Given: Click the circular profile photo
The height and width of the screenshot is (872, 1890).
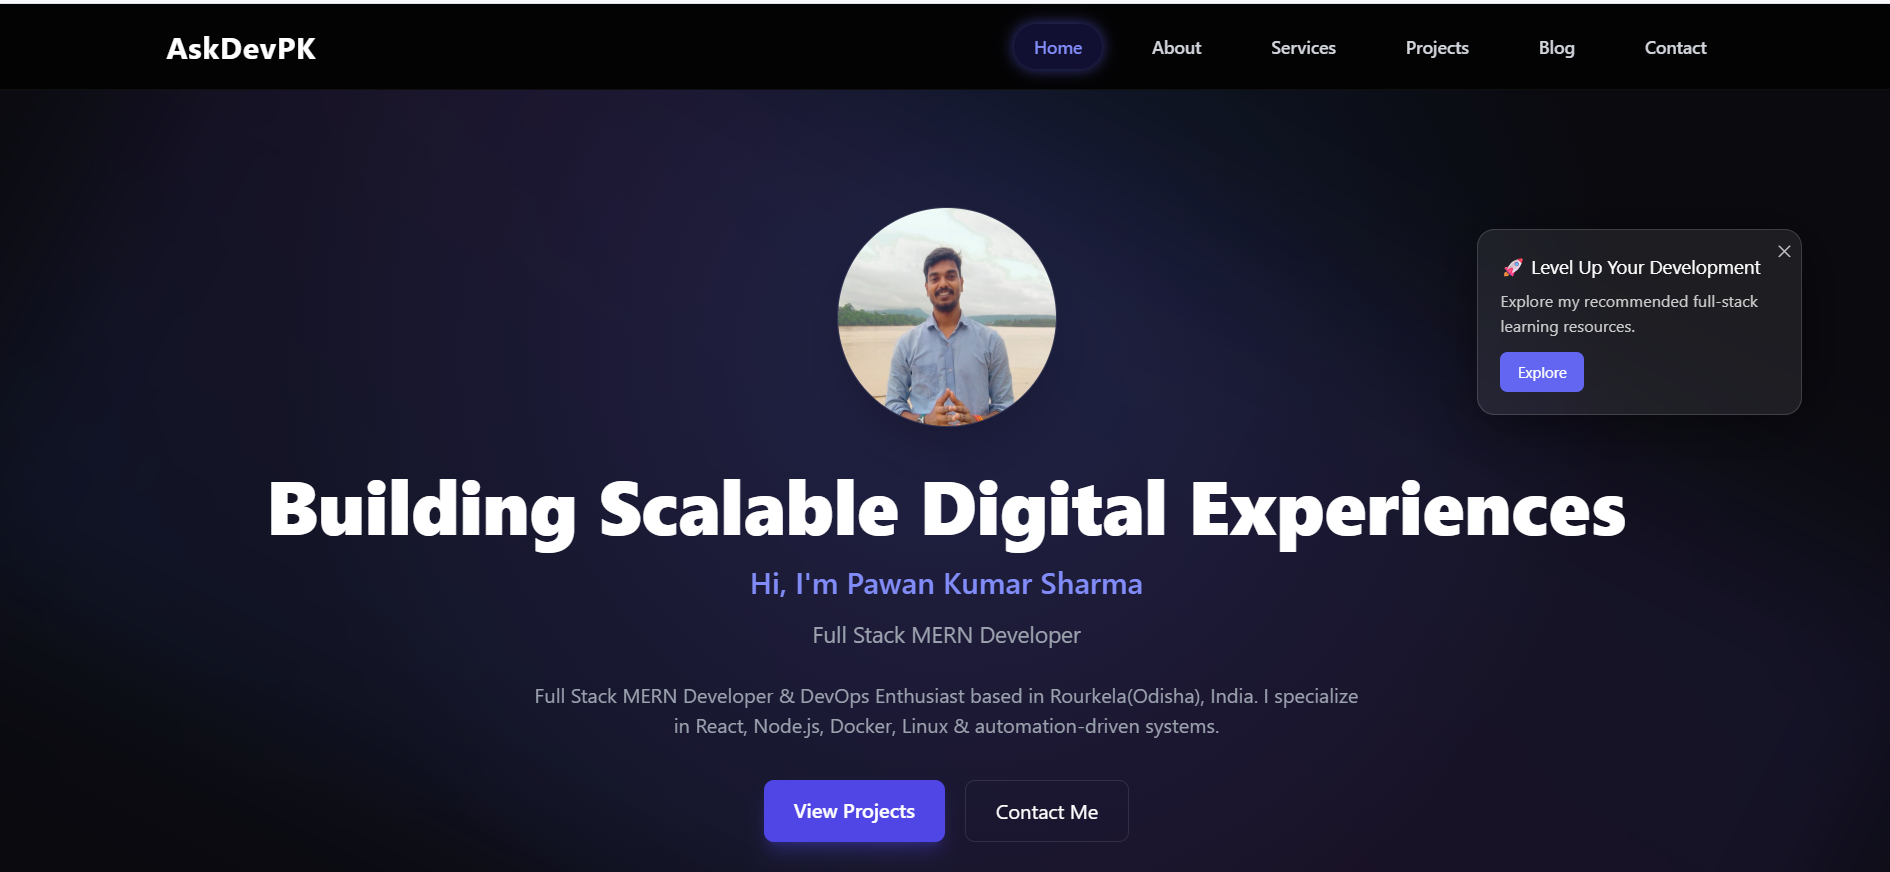Looking at the screenshot, I should click(x=947, y=317).
